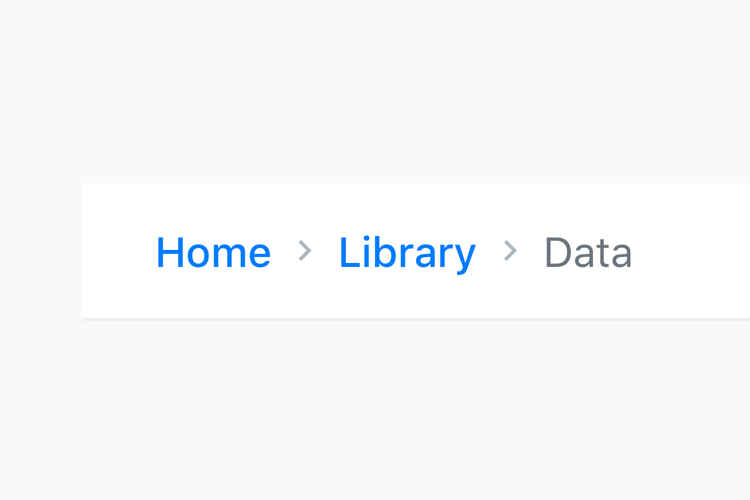
Task: Click the blue Home text
Action: point(213,253)
